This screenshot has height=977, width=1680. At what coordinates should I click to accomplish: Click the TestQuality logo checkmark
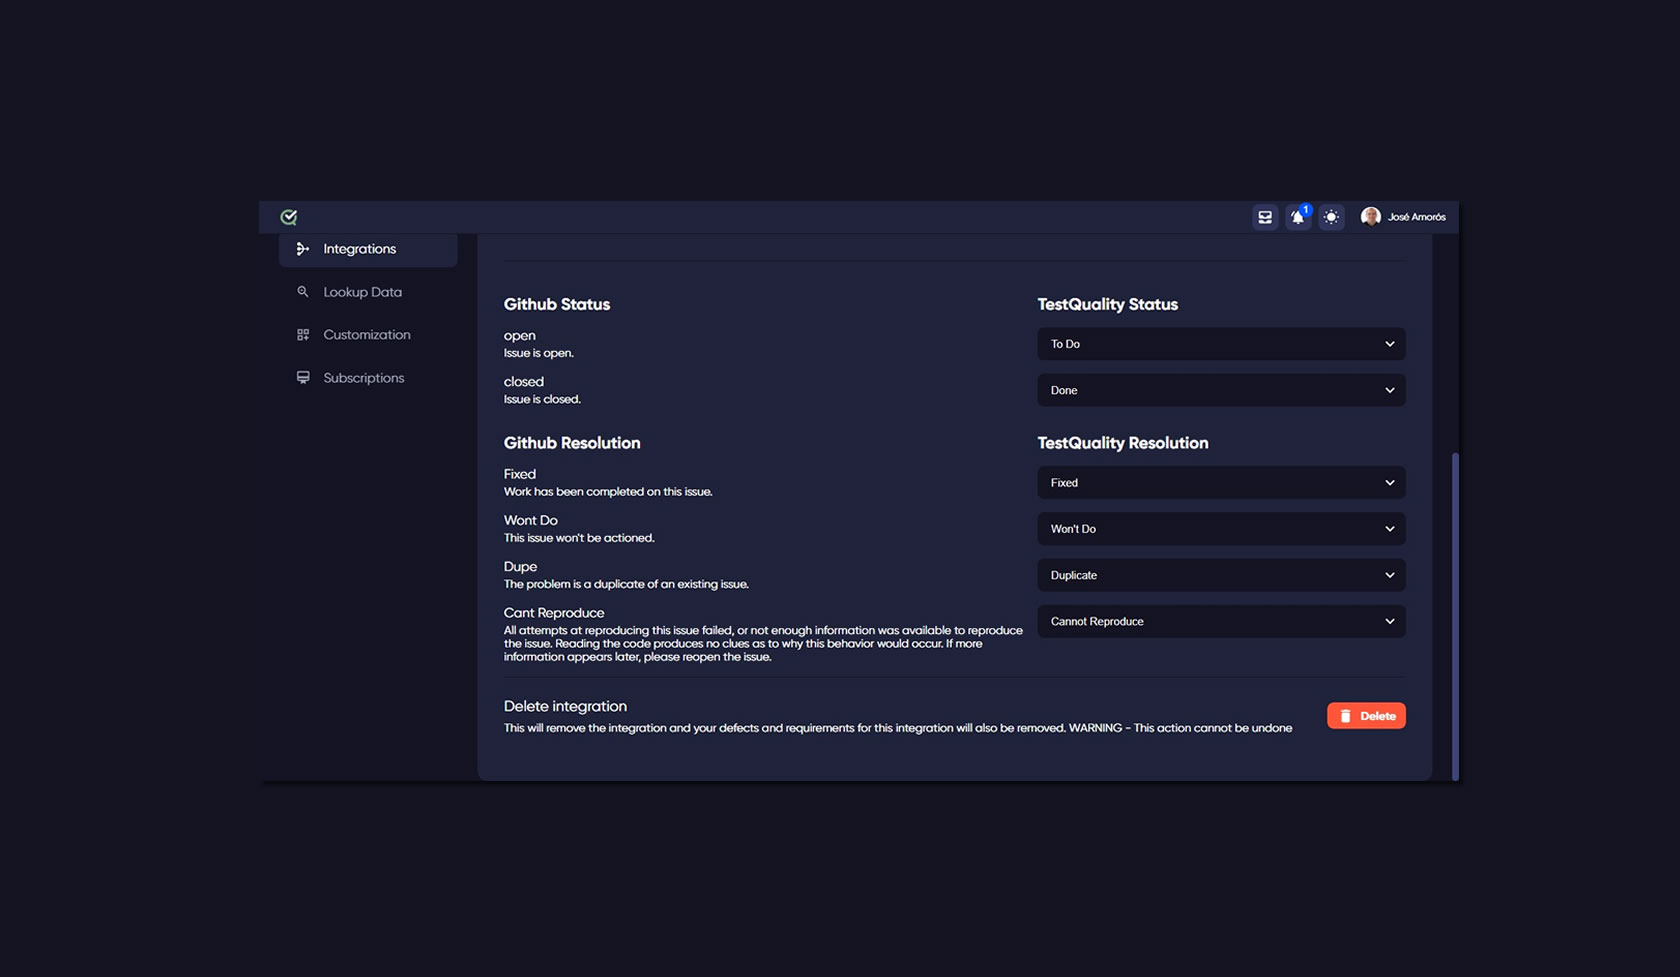coord(288,216)
